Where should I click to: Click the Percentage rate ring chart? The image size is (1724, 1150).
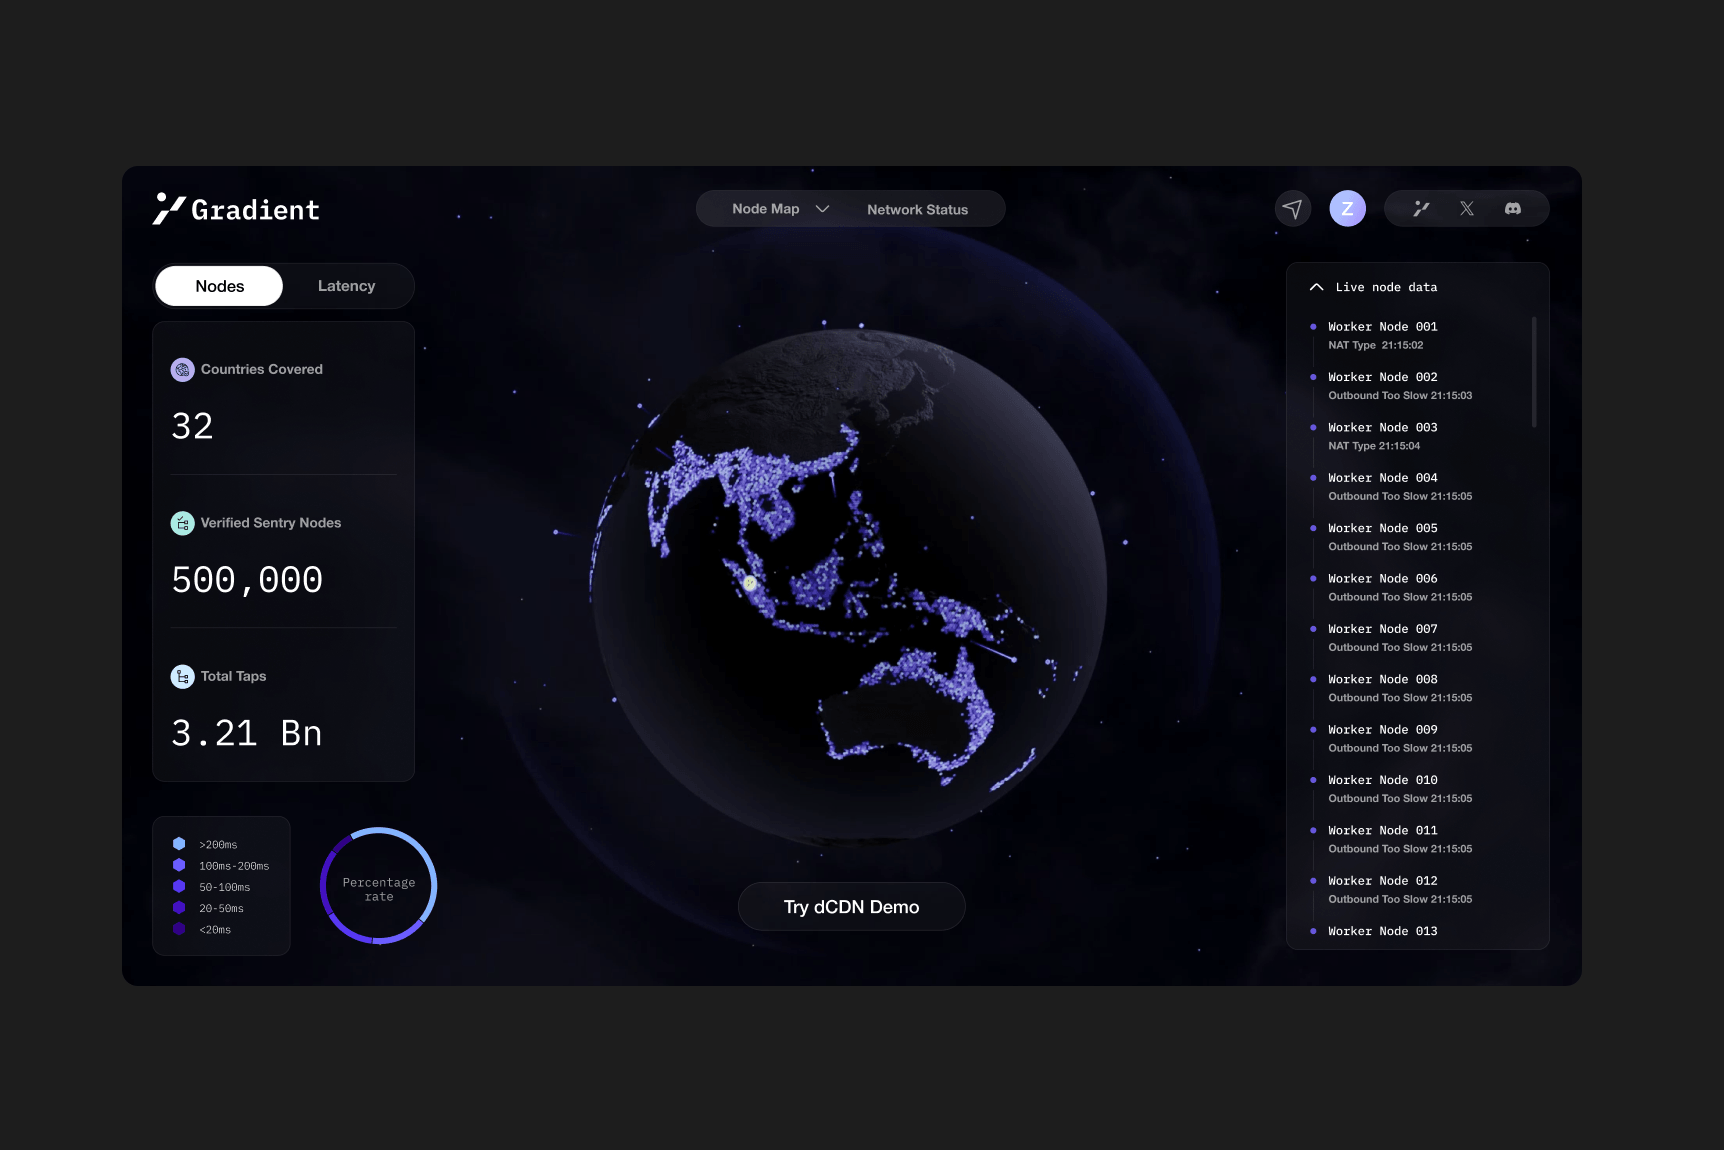[379, 886]
